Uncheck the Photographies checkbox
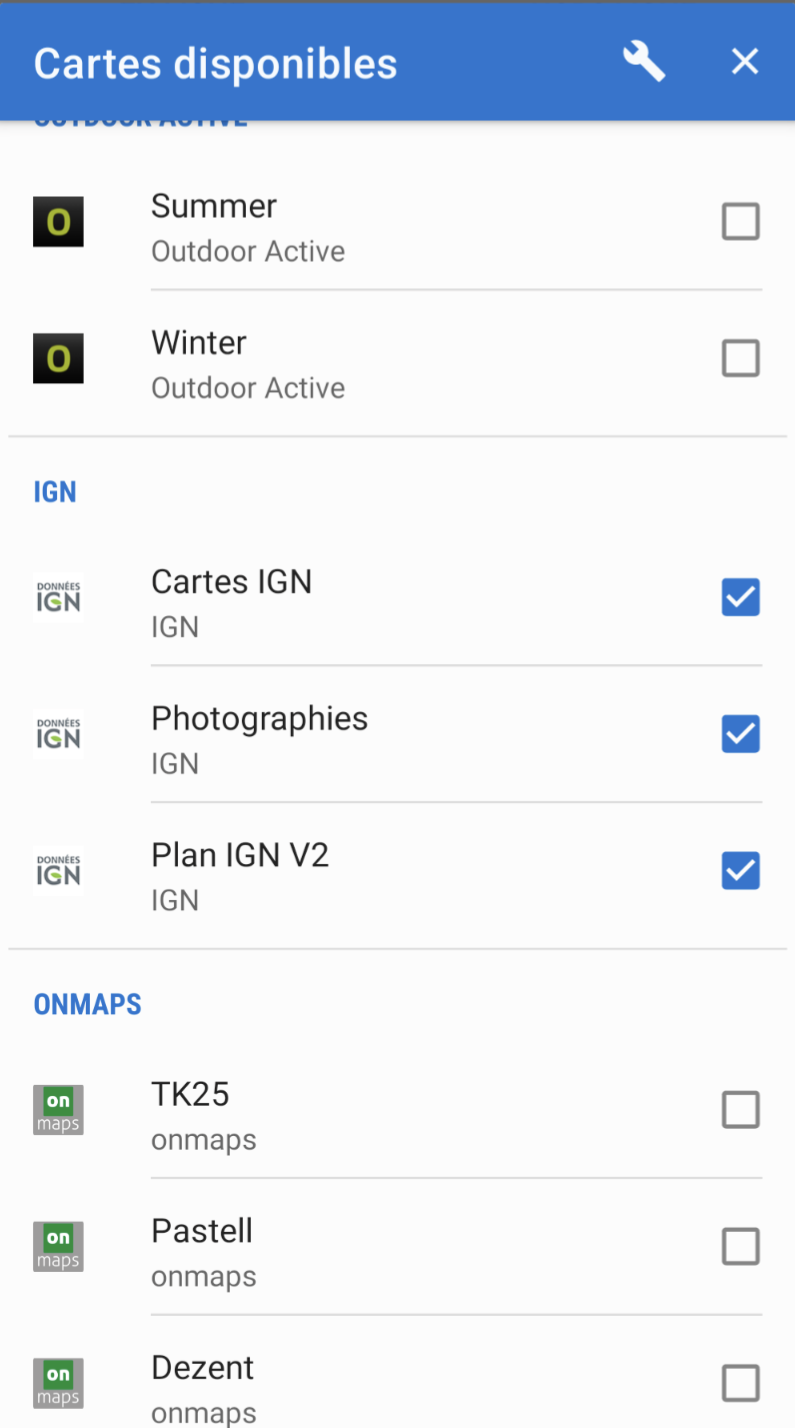795x1428 pixels. [x=741, y=735]
